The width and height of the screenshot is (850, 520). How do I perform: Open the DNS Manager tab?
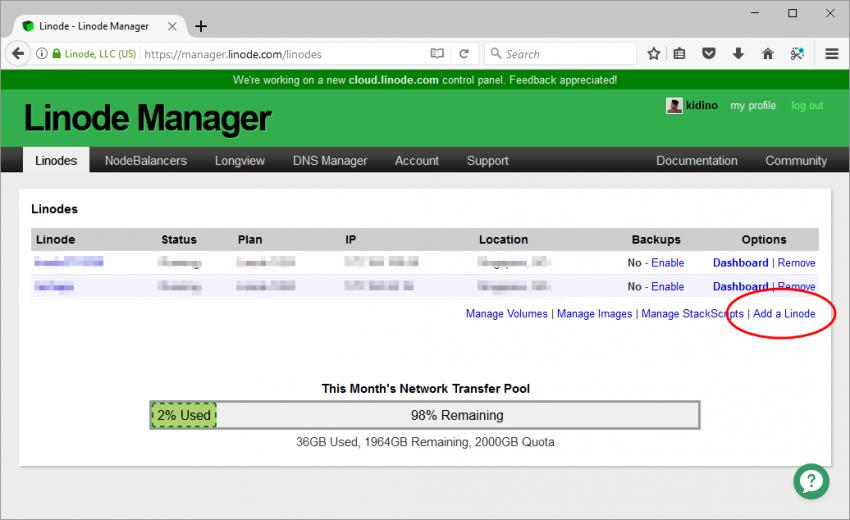(330, 160)
